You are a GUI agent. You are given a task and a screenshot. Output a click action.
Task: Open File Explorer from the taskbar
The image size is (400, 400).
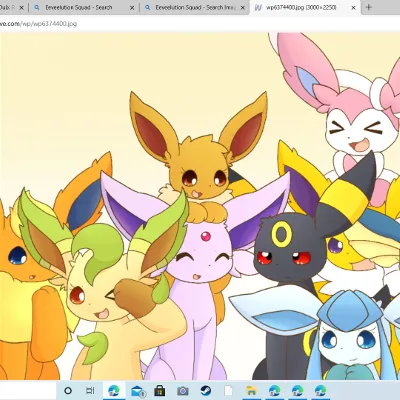[251, 391]
